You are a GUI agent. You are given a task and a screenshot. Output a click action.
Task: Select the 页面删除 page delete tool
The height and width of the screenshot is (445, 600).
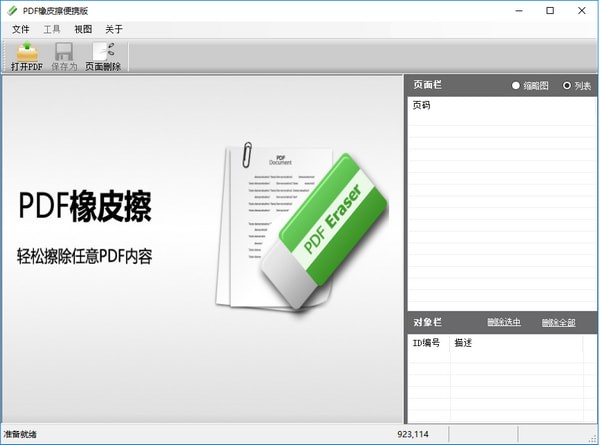click(x=103, y=57)
